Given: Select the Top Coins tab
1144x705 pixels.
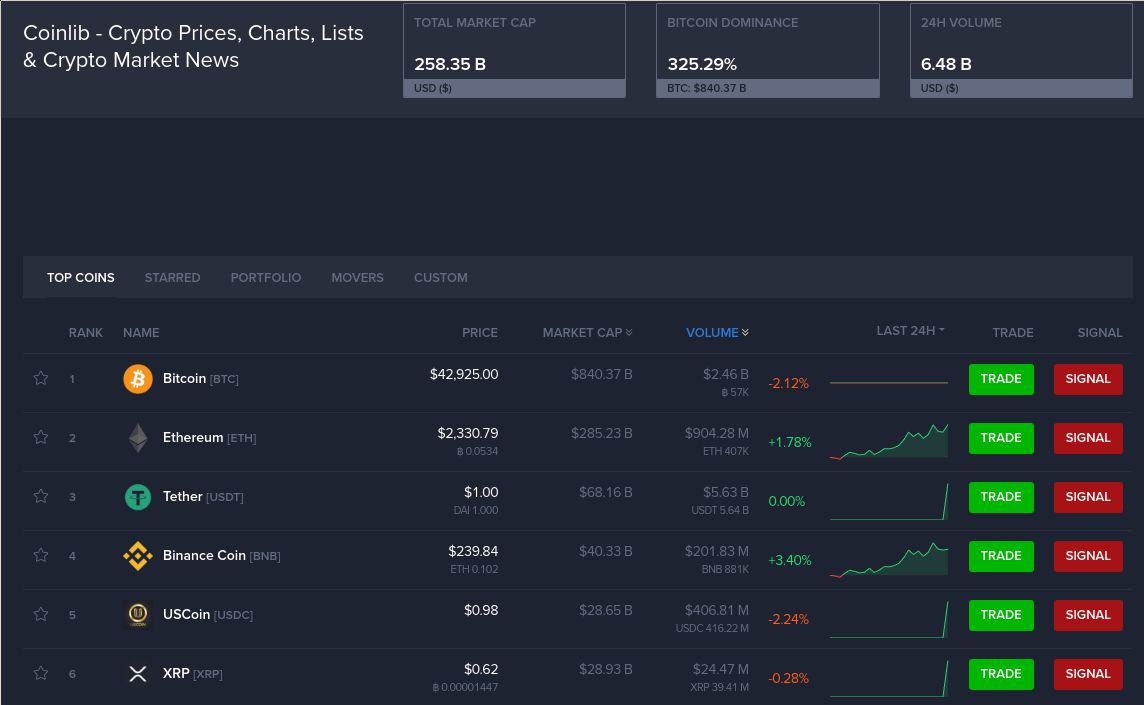Looking at the screenshot, I should tap(81, 277).
